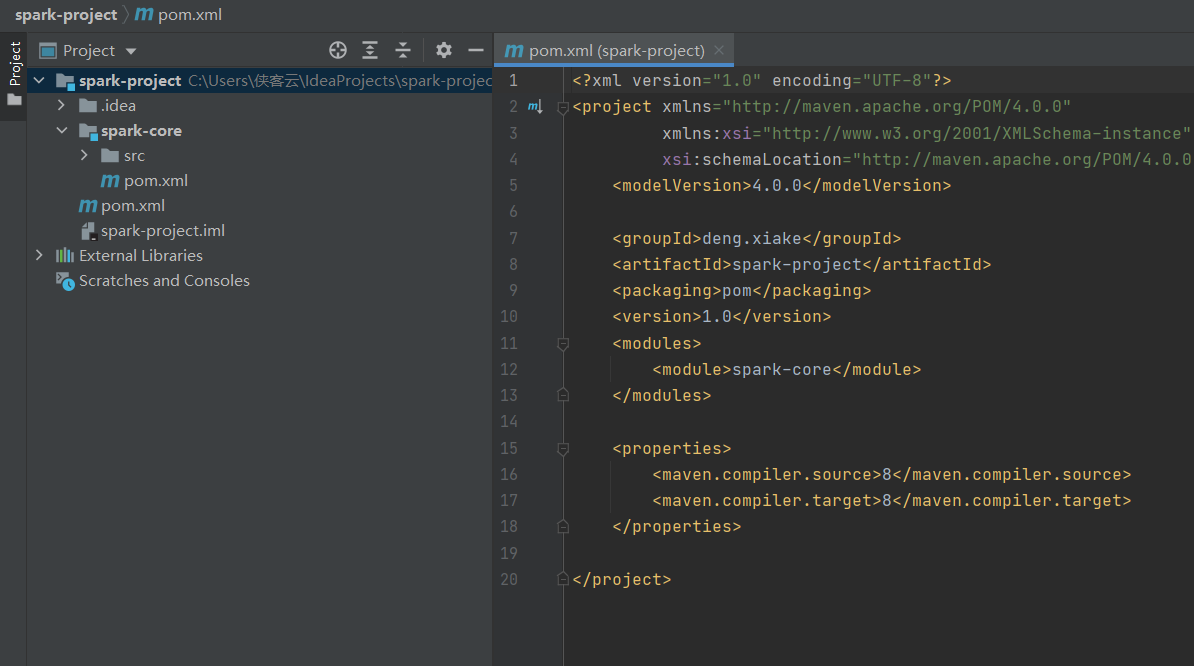The image size is (1194, 666).
Task: Click the Expand All icon in Project panel
Action: click(370, 50)
